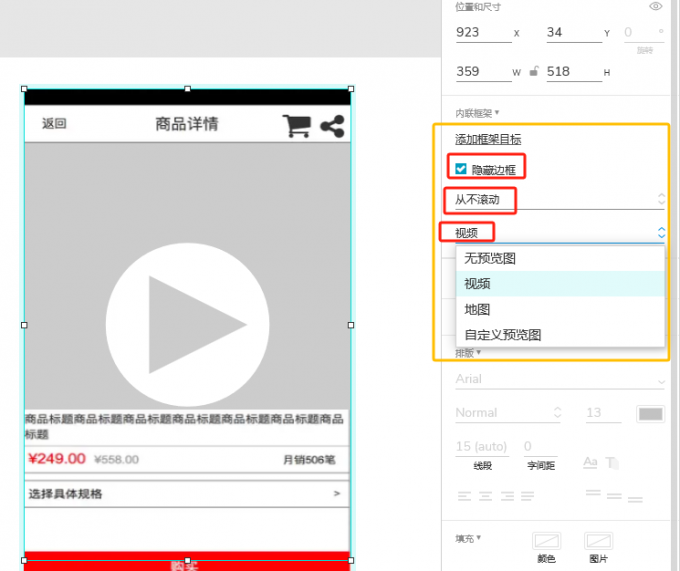Click the vertical align middle icon
The image size is (680, 571).
pyautogui.click(x=614, y=496)
